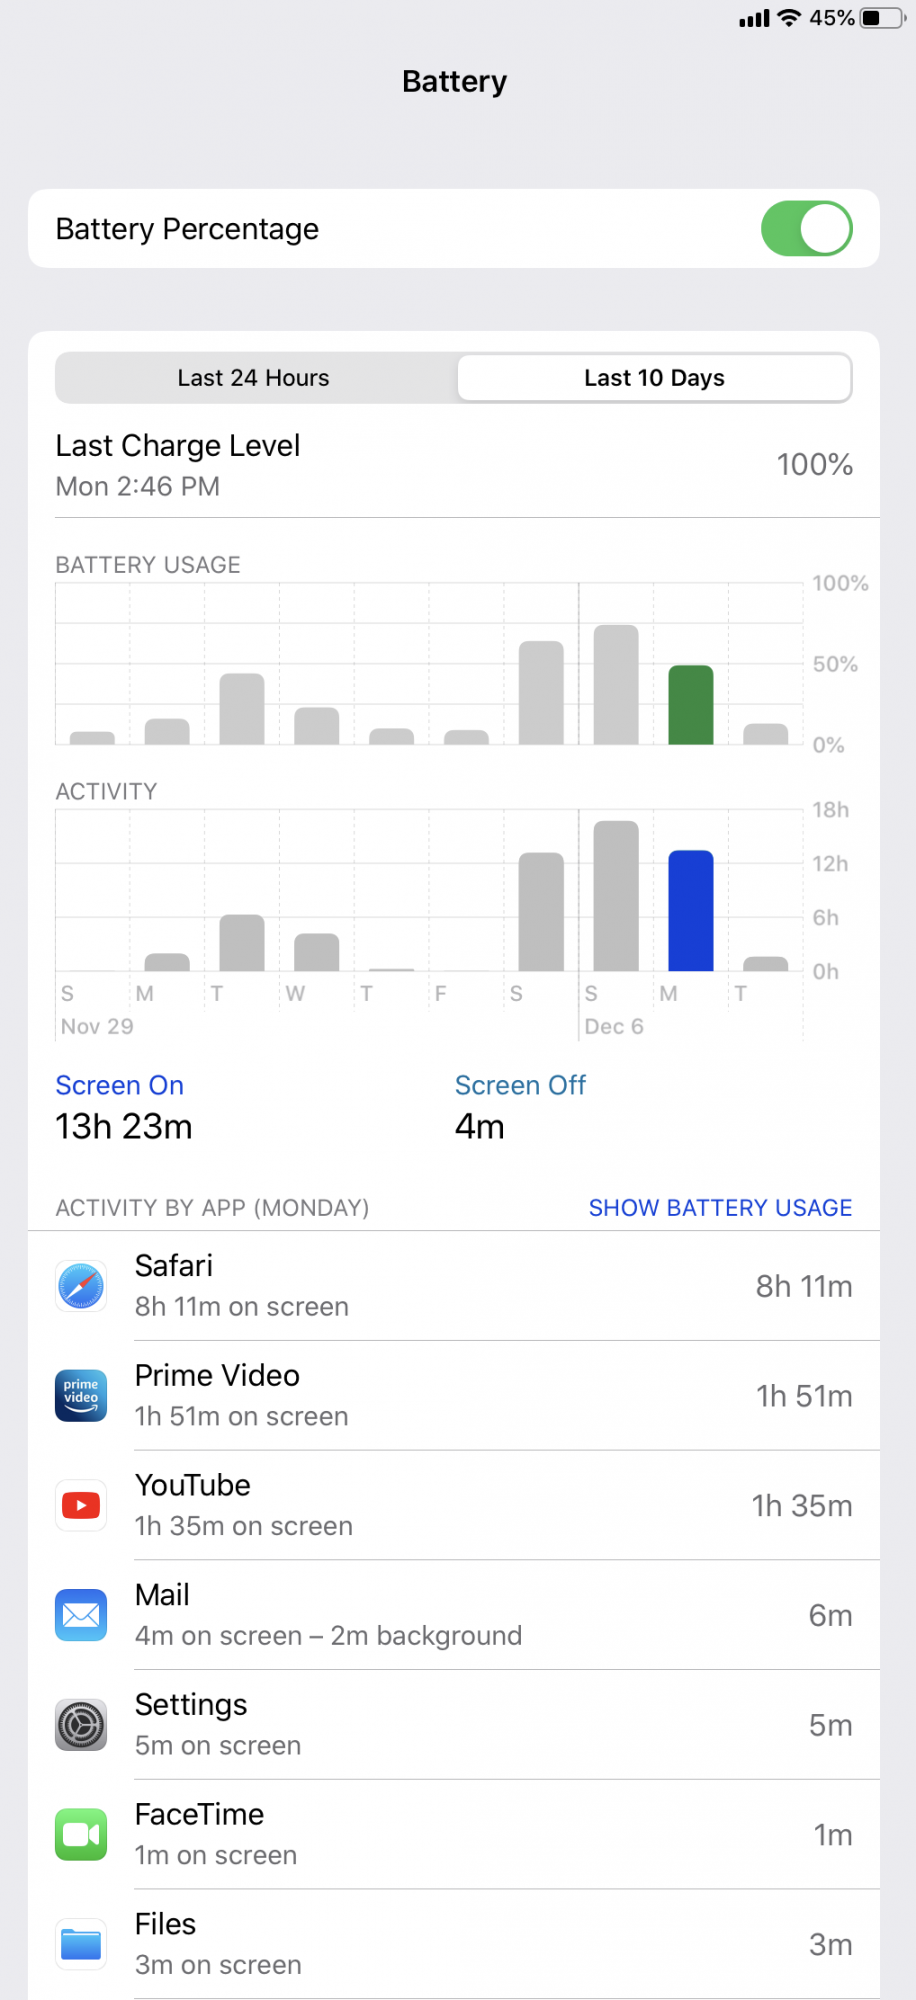The height and width of the screenshot is (2000, 916).
Task: Tap the Wi-Fi icon in status bar
Action: tap(789, 18)
